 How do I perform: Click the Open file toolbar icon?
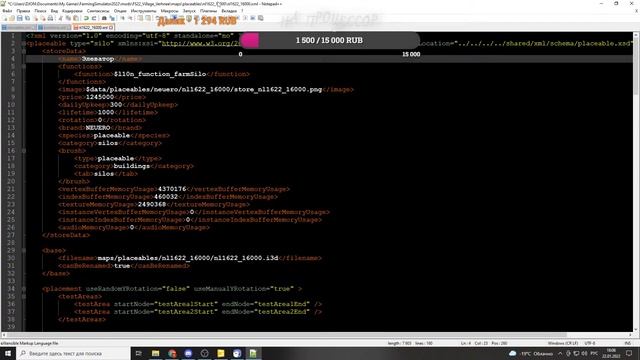point(12,18)
